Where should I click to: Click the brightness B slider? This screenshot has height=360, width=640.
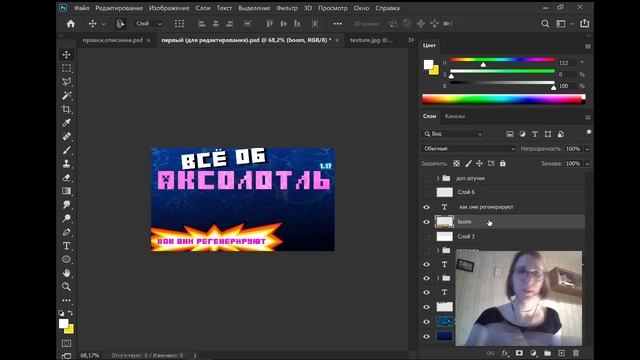pos(502,83)
